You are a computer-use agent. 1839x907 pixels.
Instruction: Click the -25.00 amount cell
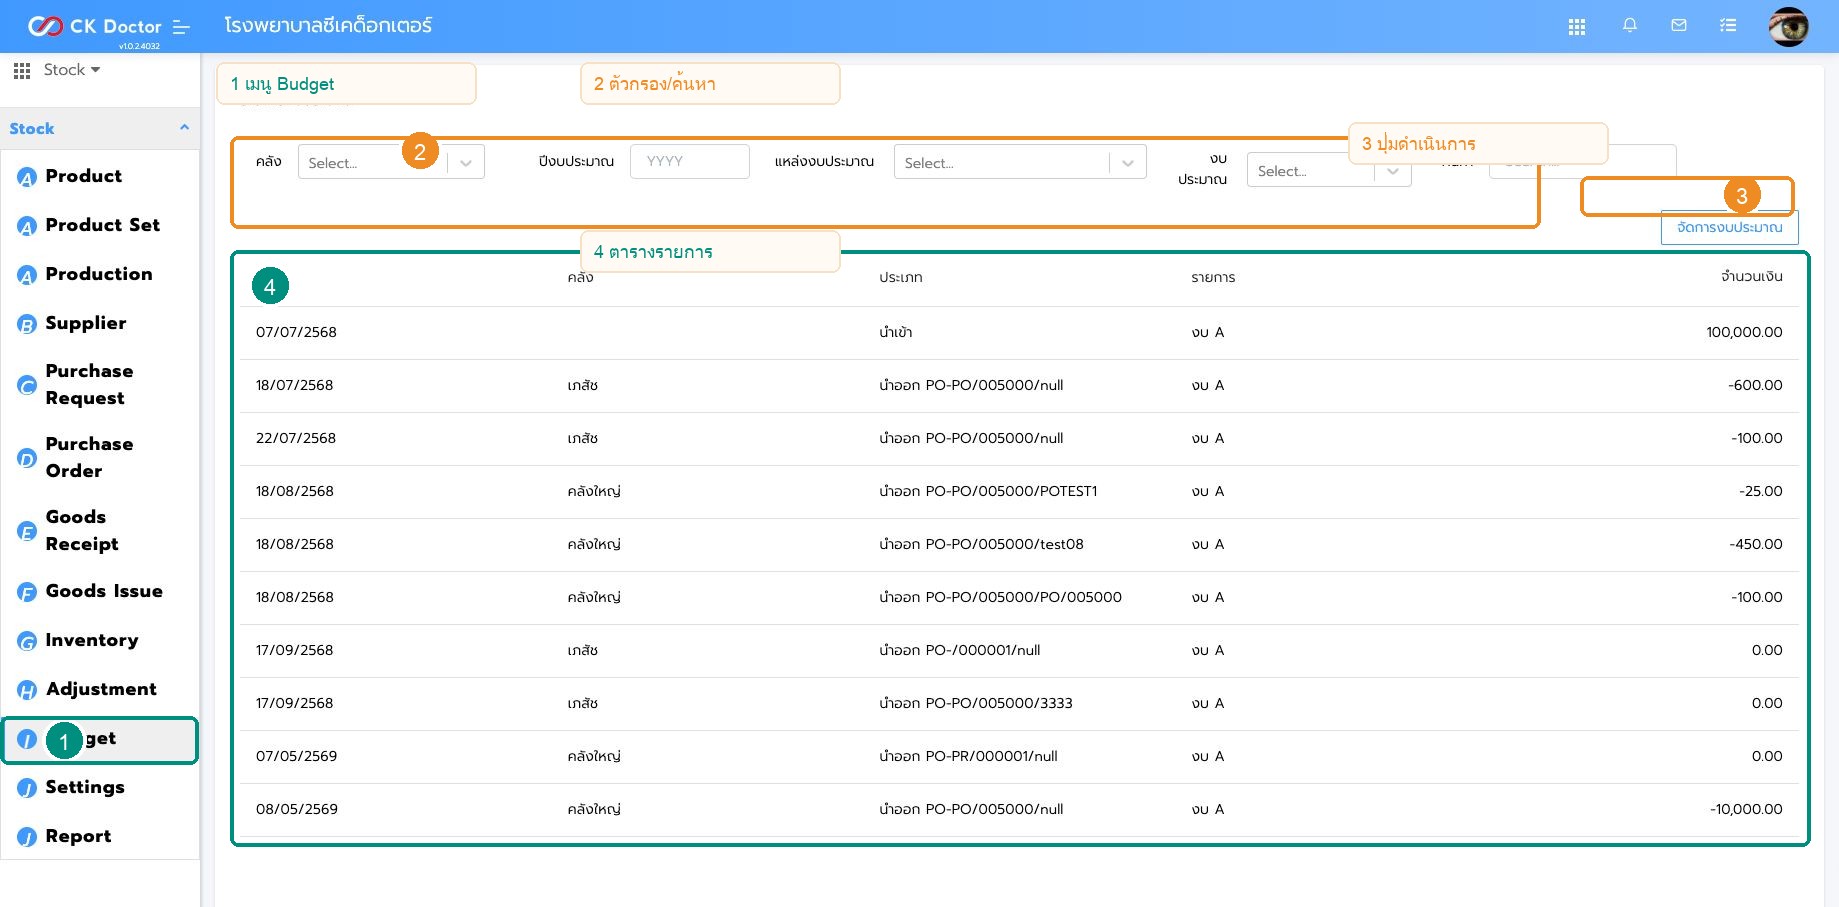1760,491
